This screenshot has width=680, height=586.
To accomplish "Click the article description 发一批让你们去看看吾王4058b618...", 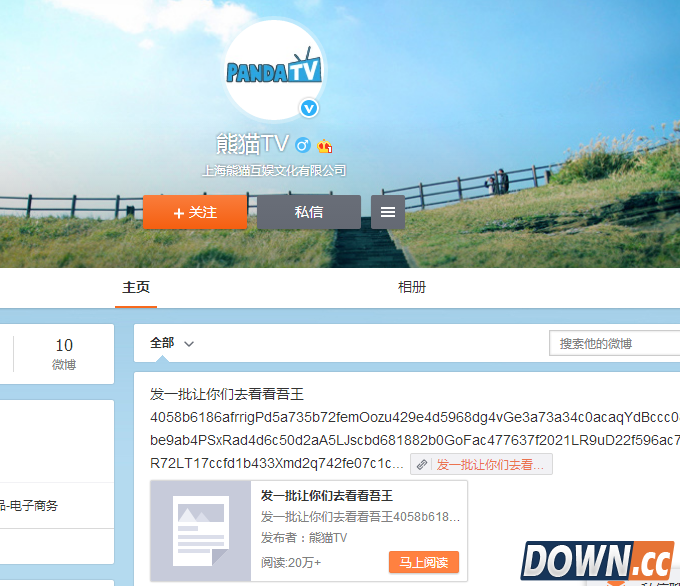I will click(x=360, y=517).
